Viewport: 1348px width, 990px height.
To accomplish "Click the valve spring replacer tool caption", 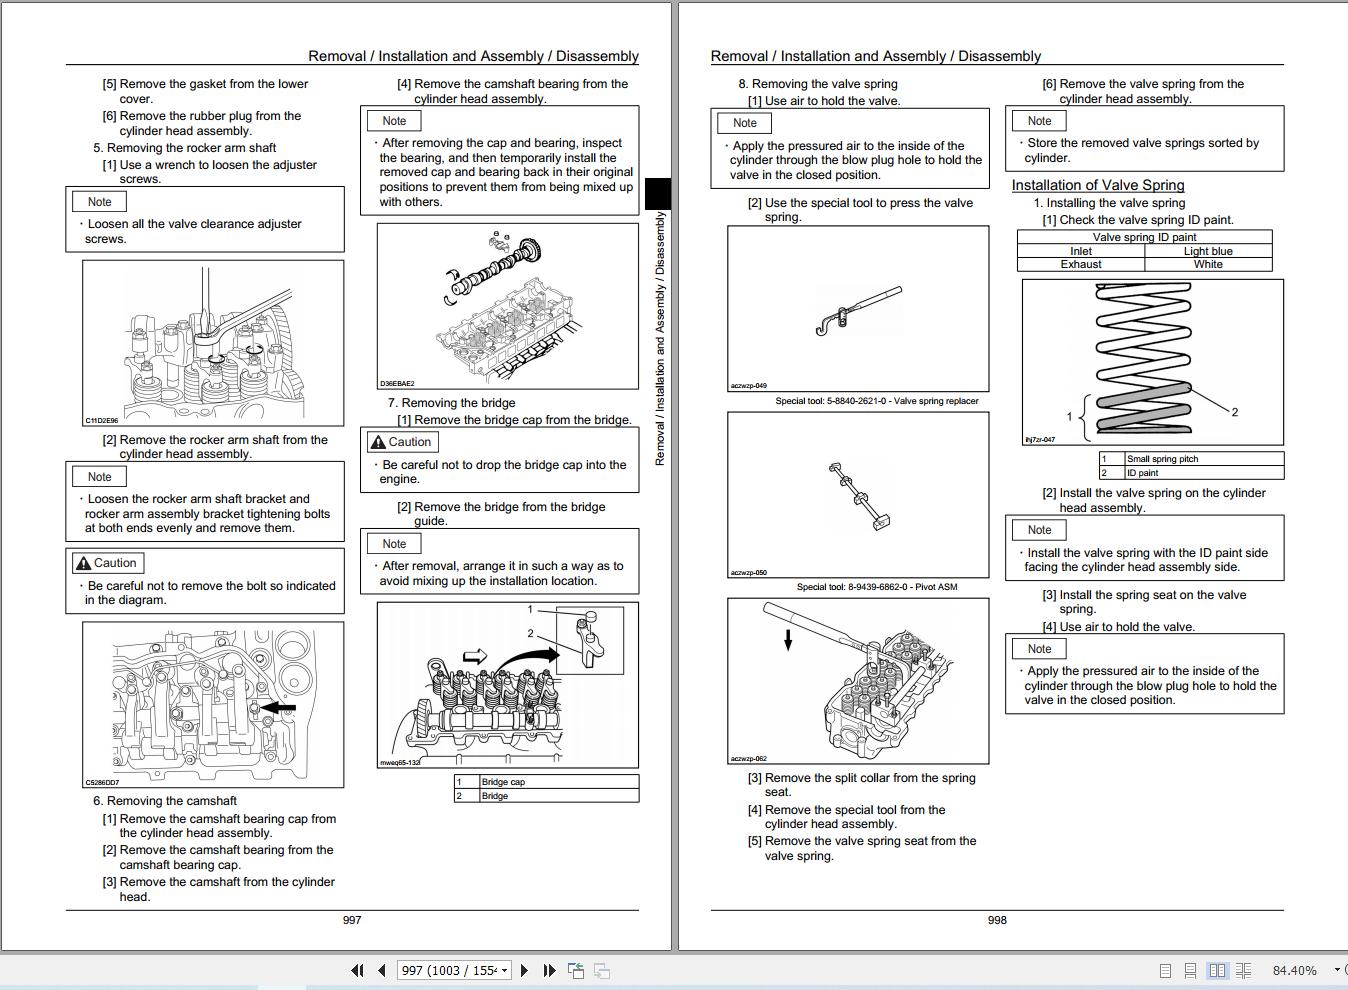I will 877,401.
